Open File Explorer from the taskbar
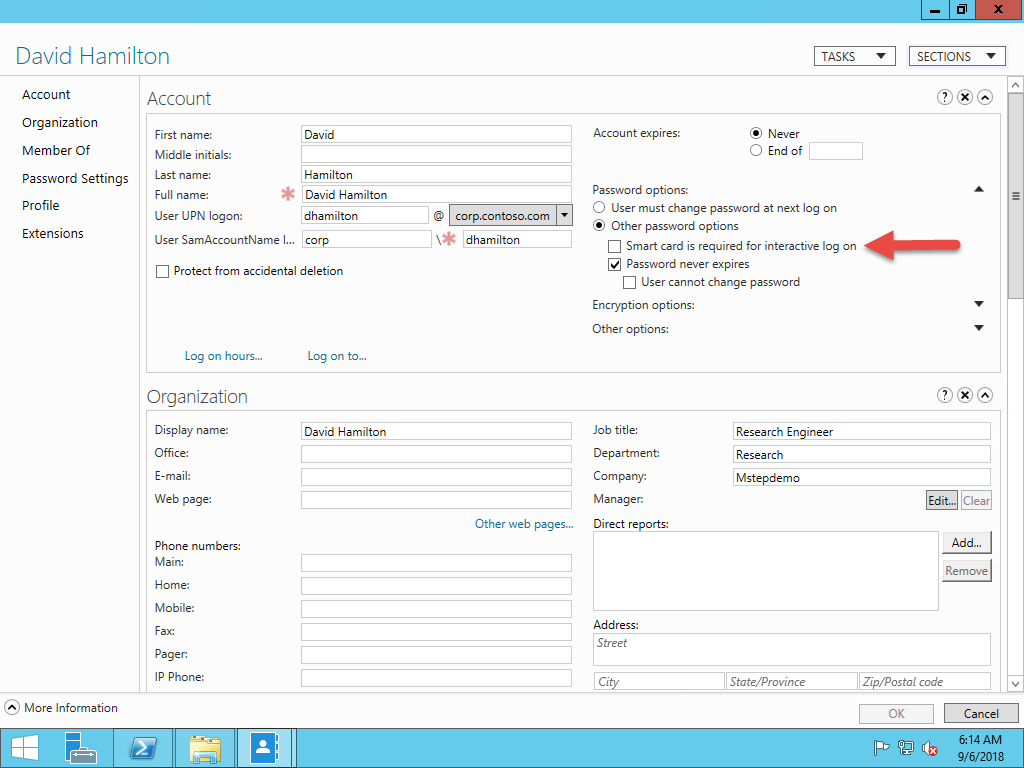1024x768 pixels. (204, 748)
